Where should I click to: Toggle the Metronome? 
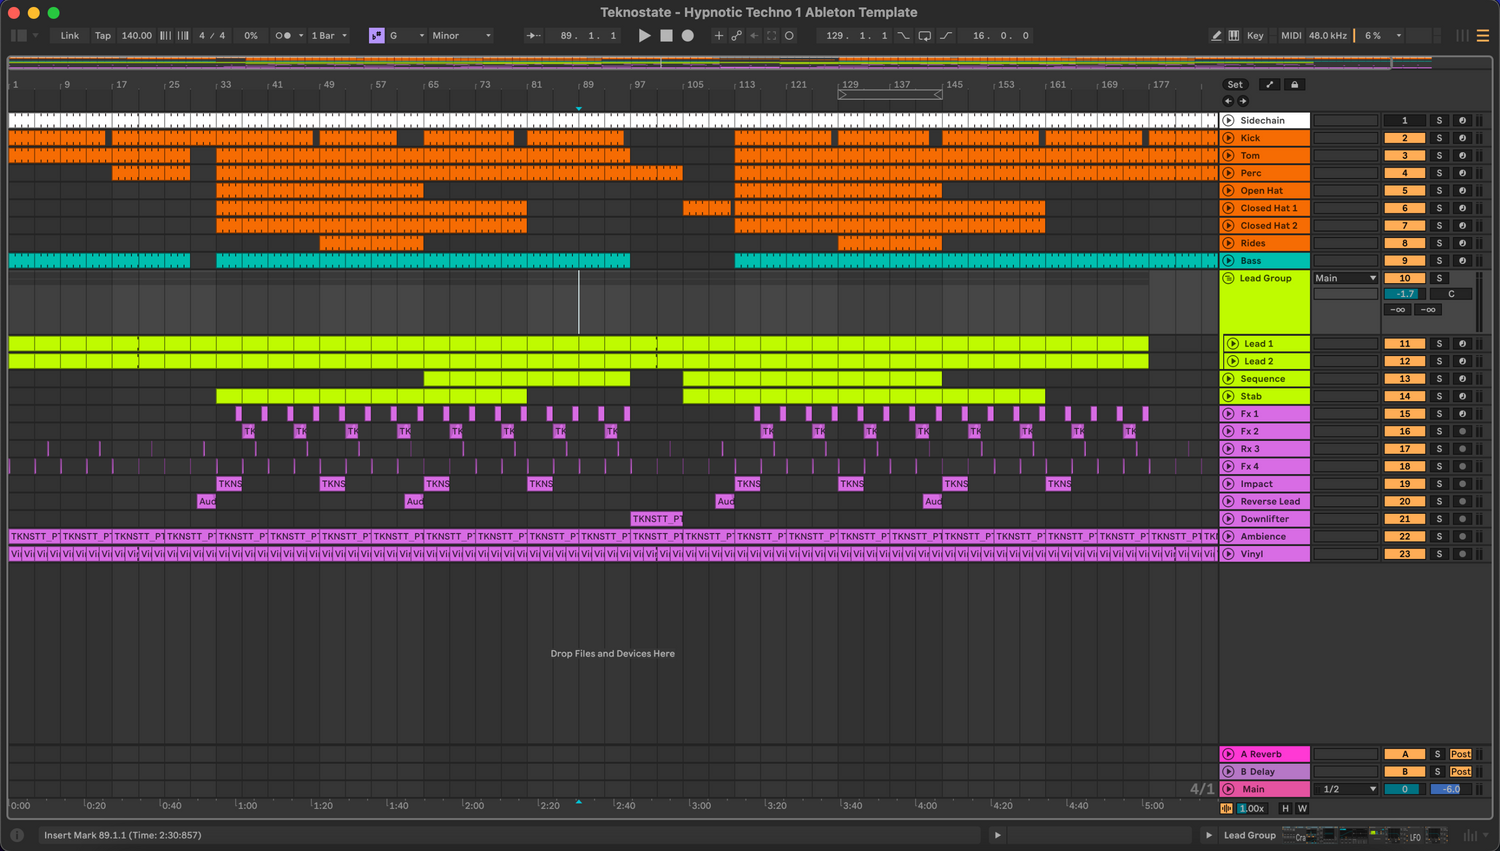283,35
